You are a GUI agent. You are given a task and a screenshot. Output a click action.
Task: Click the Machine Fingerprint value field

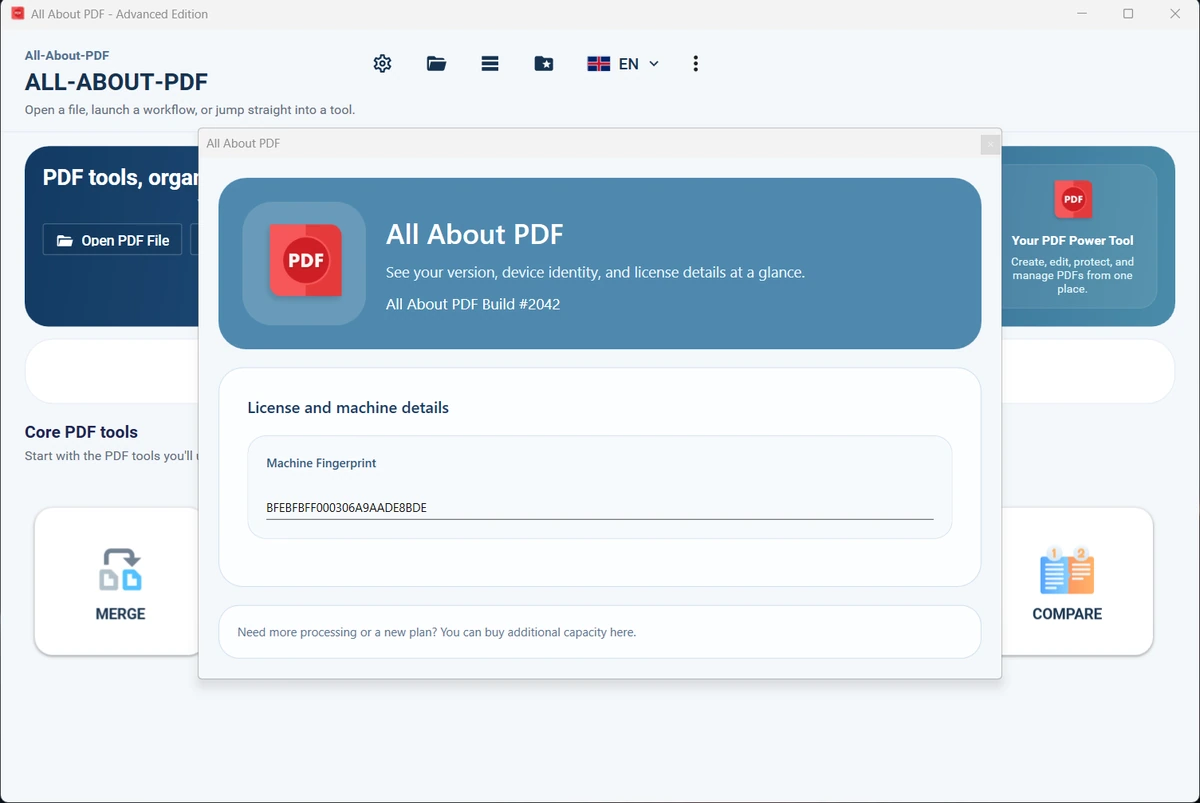pos(600,508)
